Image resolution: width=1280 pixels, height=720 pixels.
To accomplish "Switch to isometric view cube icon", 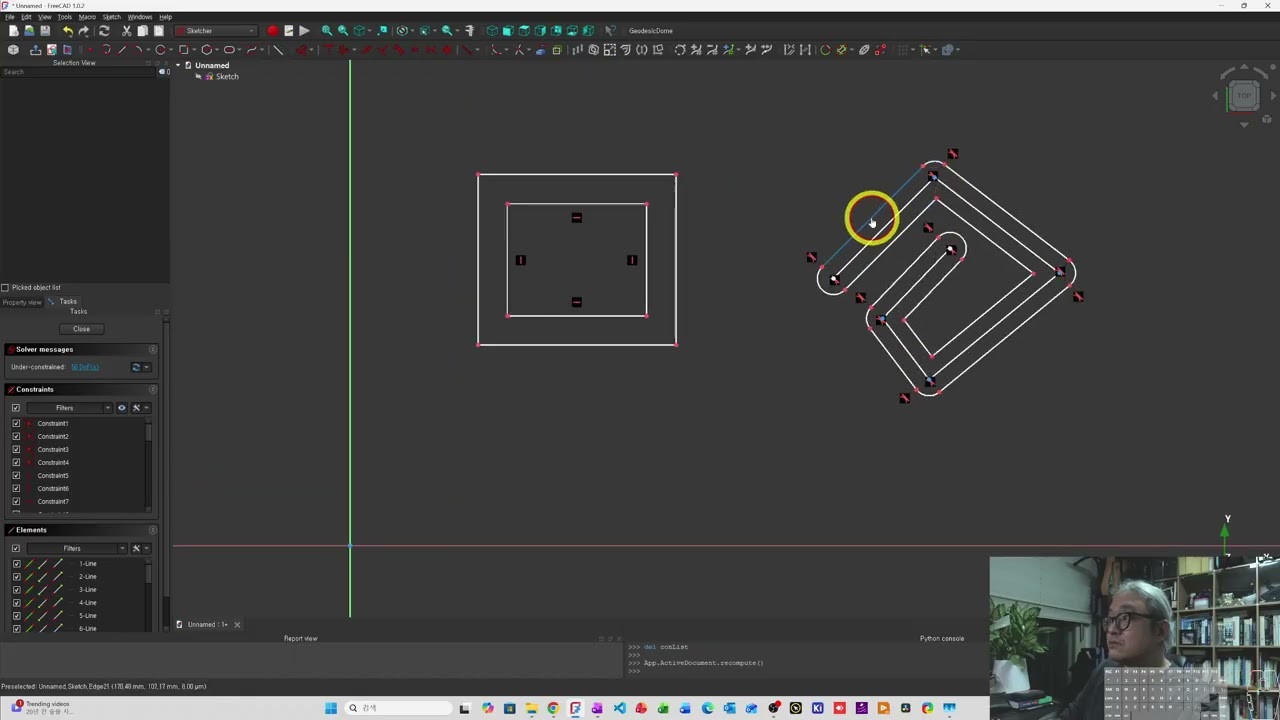I will [491, 31].
